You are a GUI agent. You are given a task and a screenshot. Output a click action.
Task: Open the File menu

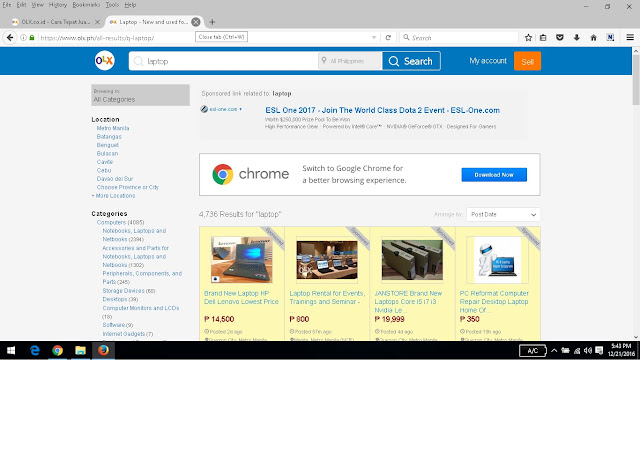(x=7, y=5)
